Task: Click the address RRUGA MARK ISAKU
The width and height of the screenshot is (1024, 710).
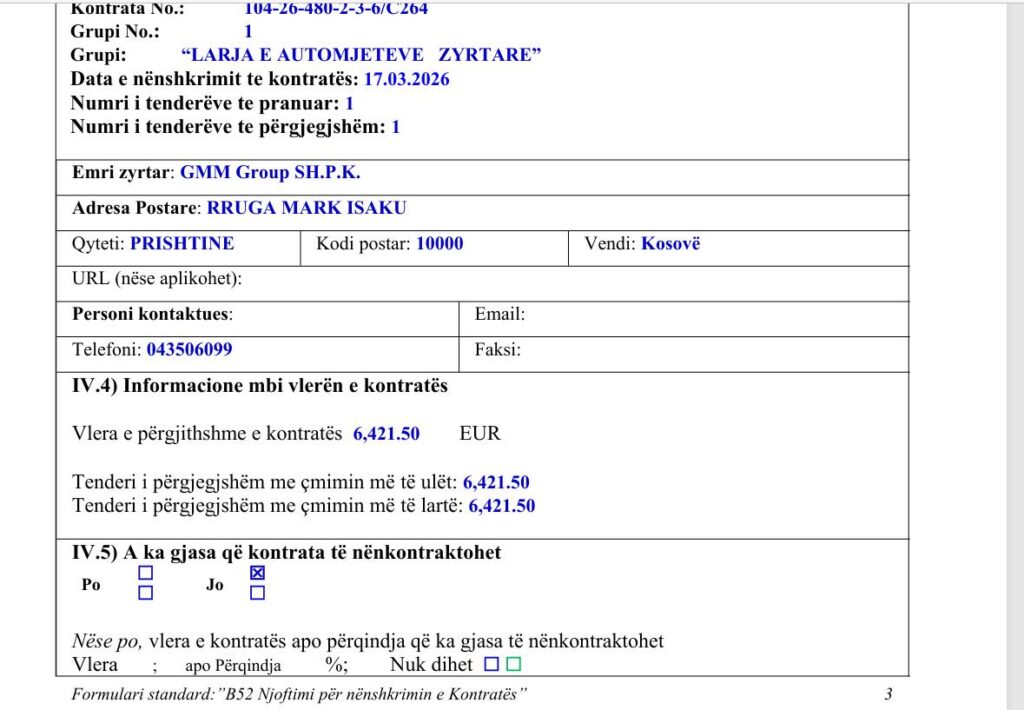Action: click(306, 208)
